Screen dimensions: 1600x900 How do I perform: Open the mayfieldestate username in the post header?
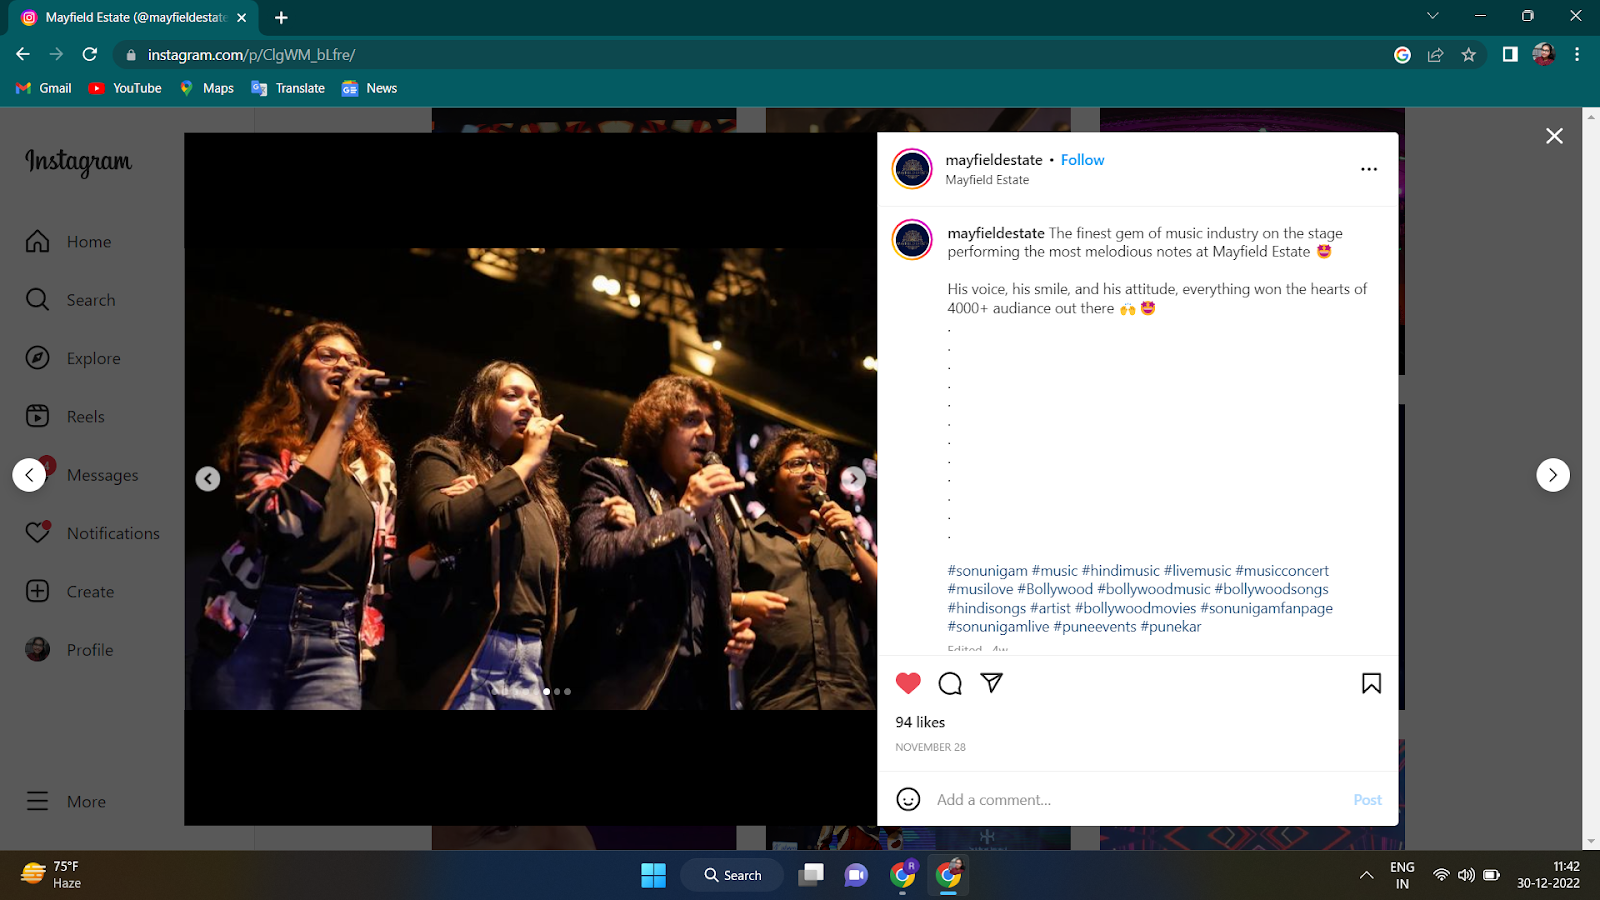994,160
